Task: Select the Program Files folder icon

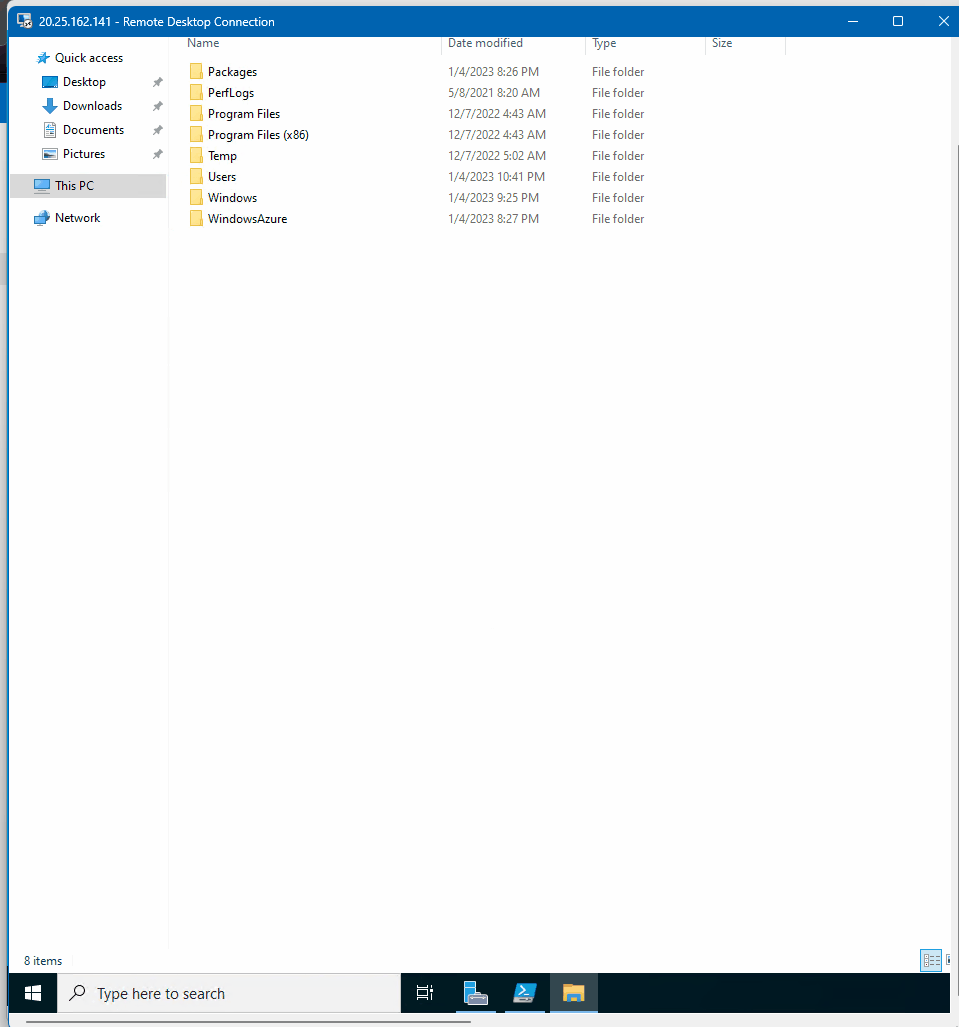Action: tap(196, 113)
